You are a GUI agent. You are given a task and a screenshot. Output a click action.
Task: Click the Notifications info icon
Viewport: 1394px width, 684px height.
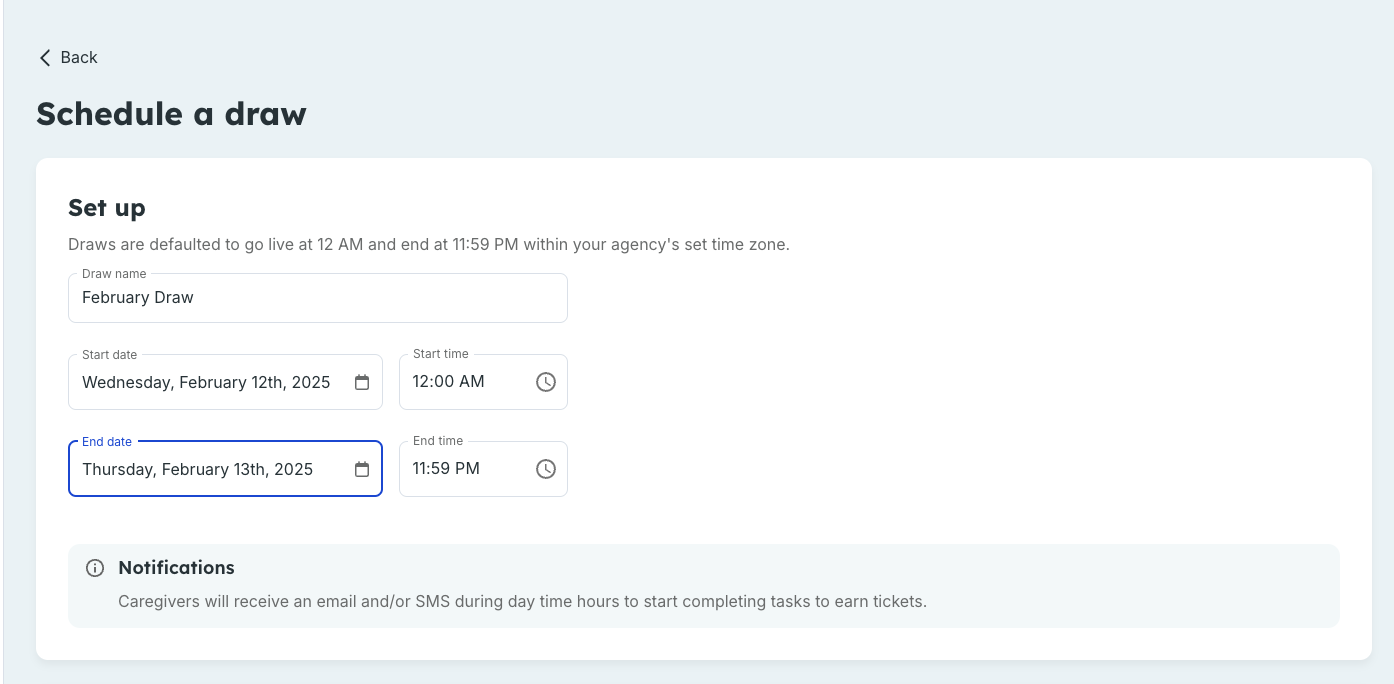95,568
